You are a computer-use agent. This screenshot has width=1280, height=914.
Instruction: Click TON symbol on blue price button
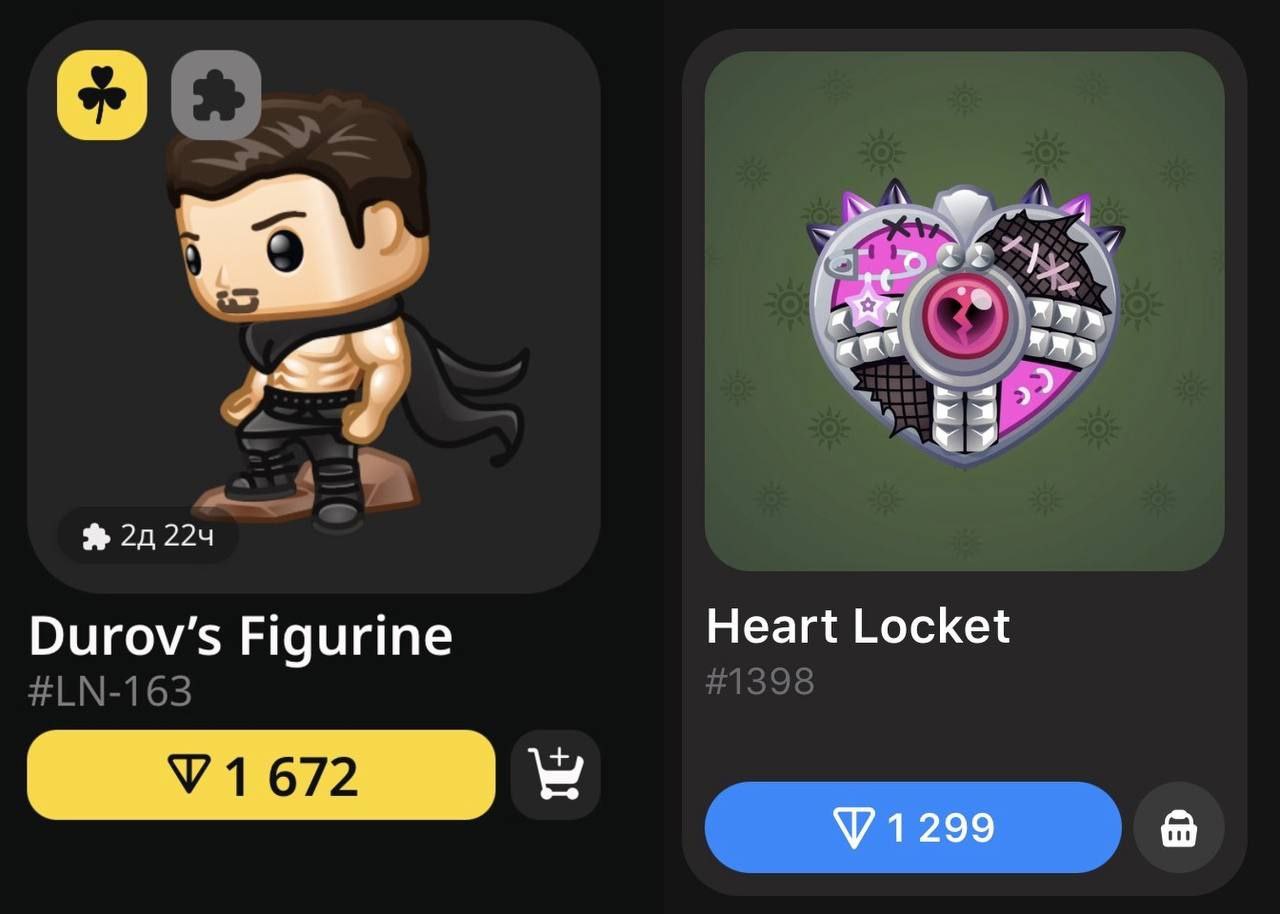pos(854,829)
